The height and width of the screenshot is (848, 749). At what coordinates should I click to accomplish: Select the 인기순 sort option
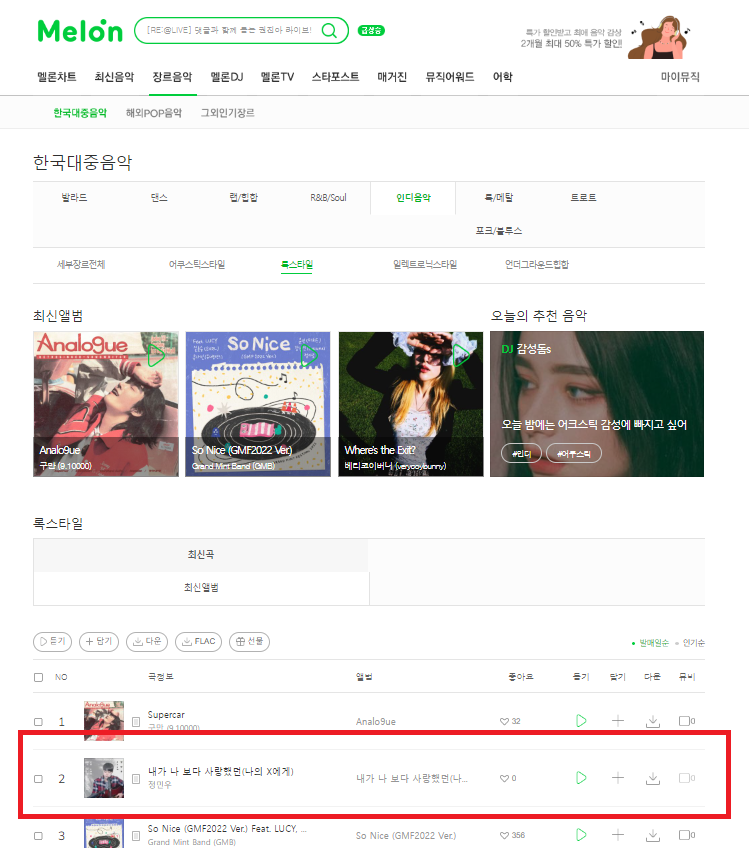pos(693,642)
